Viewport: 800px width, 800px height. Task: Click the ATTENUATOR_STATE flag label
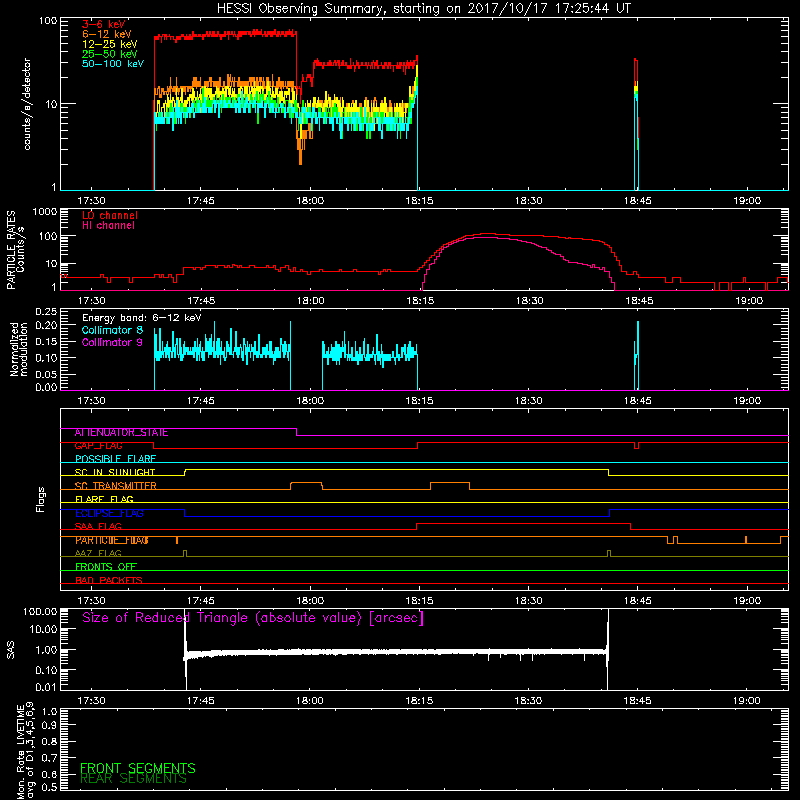121,433
